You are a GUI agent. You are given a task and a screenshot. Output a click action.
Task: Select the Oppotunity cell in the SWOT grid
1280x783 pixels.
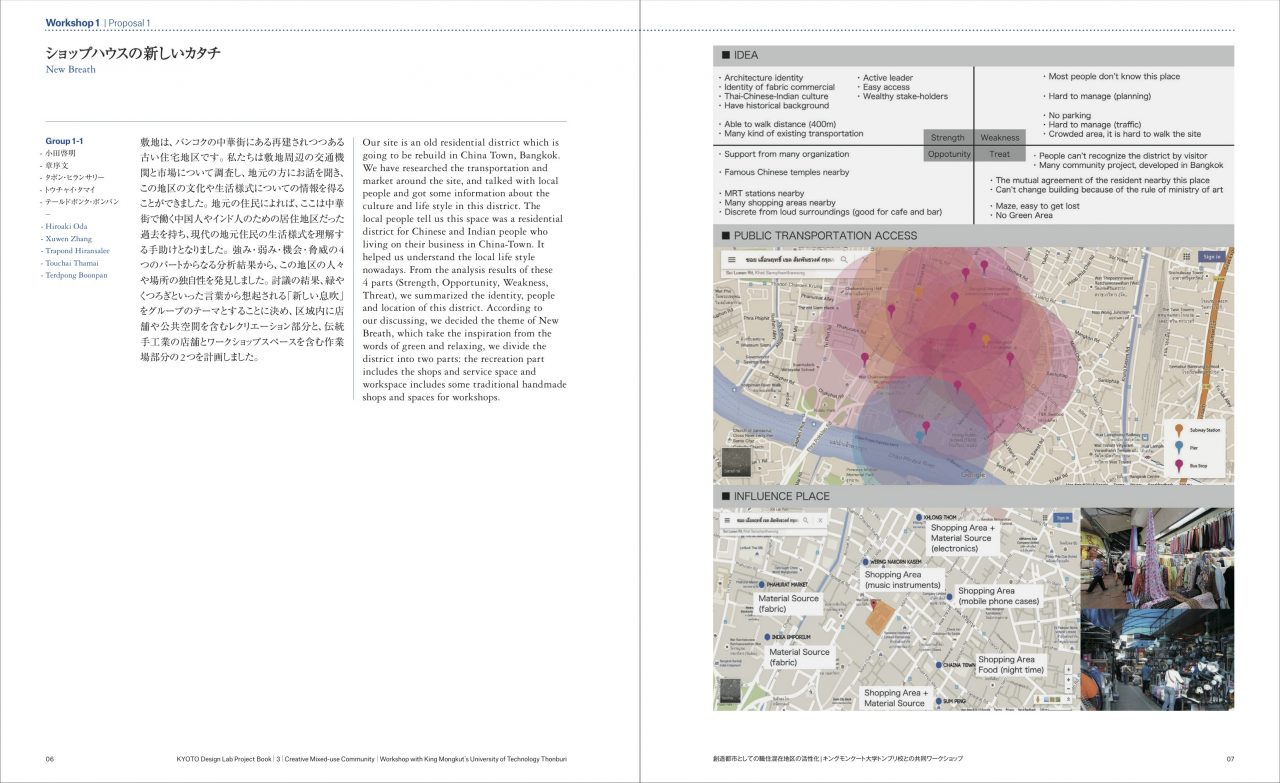[x=949, y=154]
